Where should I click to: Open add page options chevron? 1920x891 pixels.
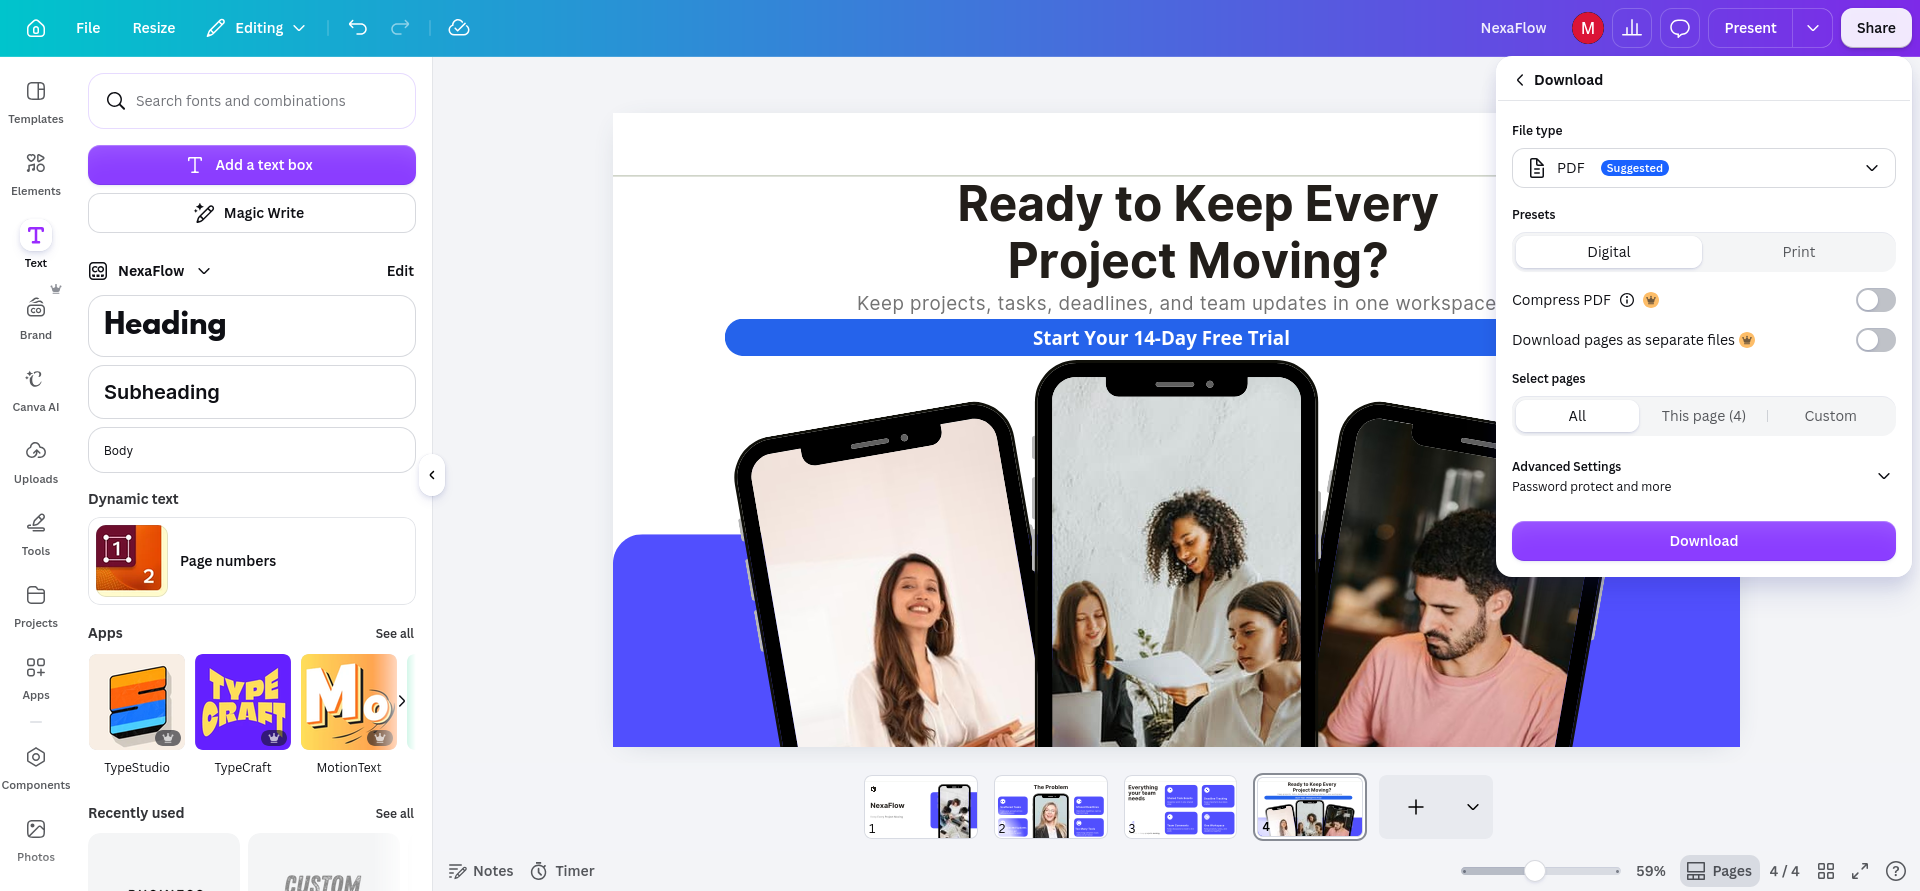[x=1472, y=807]
